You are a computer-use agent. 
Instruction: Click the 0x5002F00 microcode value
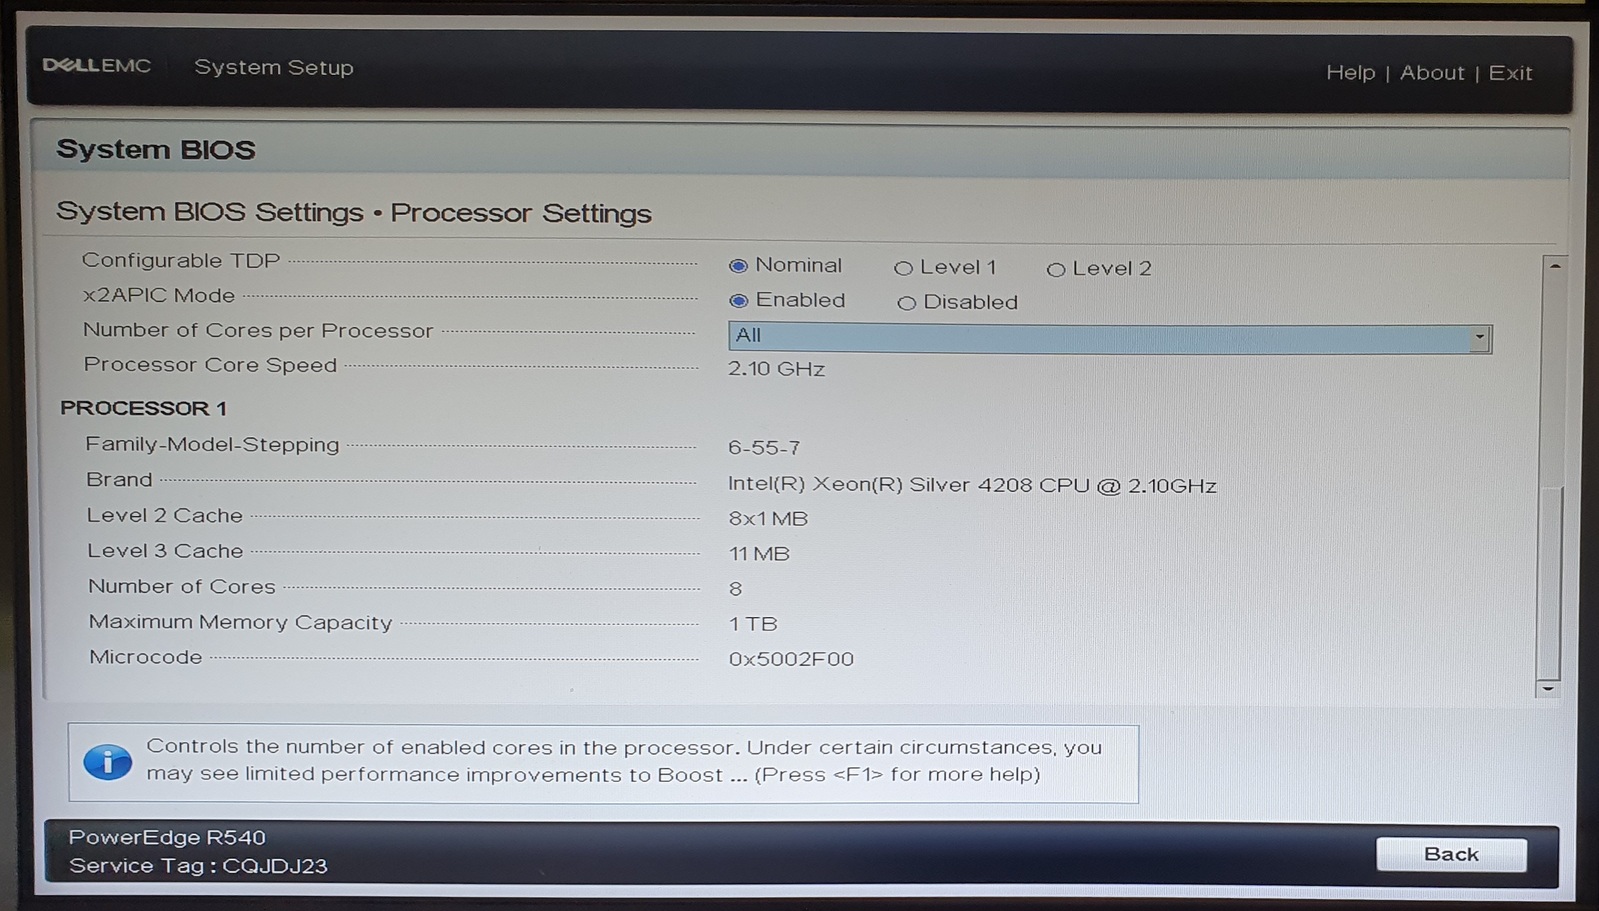[x=791, y=659]
